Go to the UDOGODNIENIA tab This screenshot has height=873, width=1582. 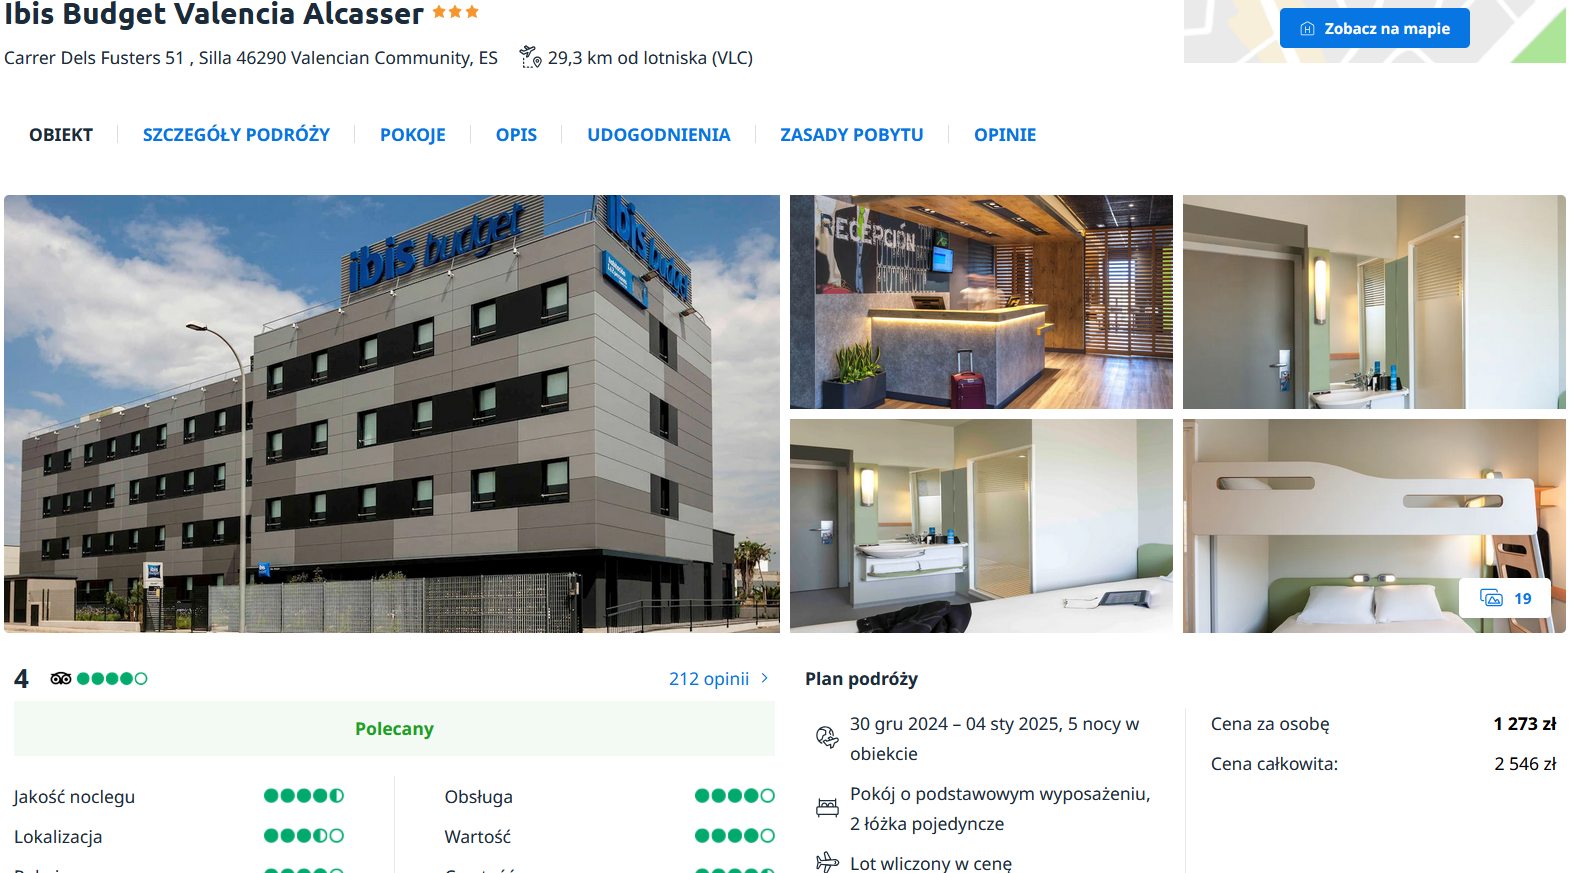(x=659, y=135)
